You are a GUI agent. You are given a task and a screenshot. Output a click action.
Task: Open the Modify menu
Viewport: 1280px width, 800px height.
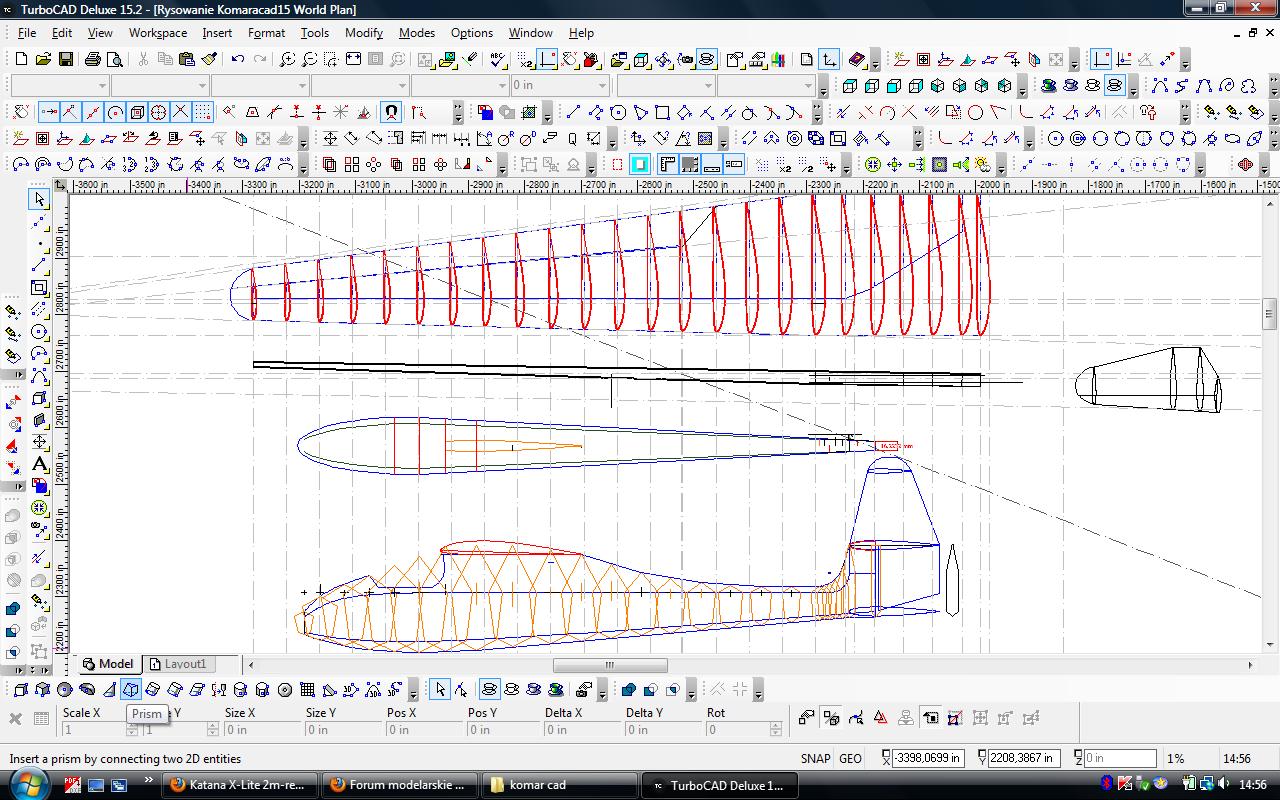363,33
